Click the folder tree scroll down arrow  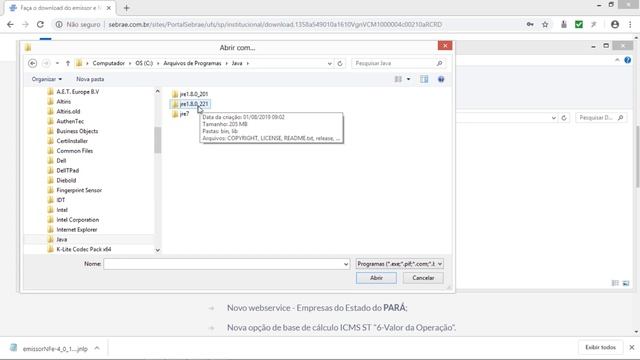pos(158,250)
